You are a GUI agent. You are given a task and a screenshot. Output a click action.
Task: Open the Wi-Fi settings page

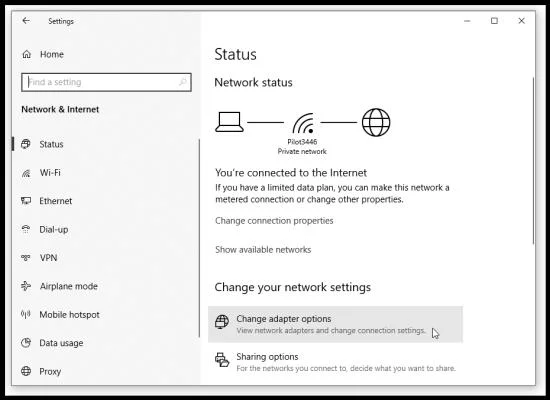(50, 173)
